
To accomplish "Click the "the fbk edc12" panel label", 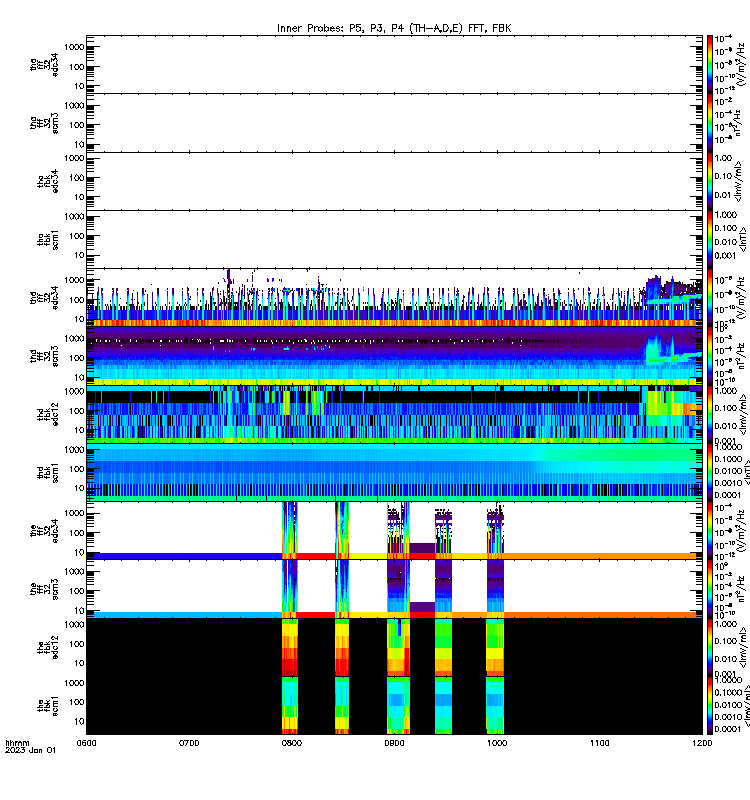I will [x=48, y=647].
